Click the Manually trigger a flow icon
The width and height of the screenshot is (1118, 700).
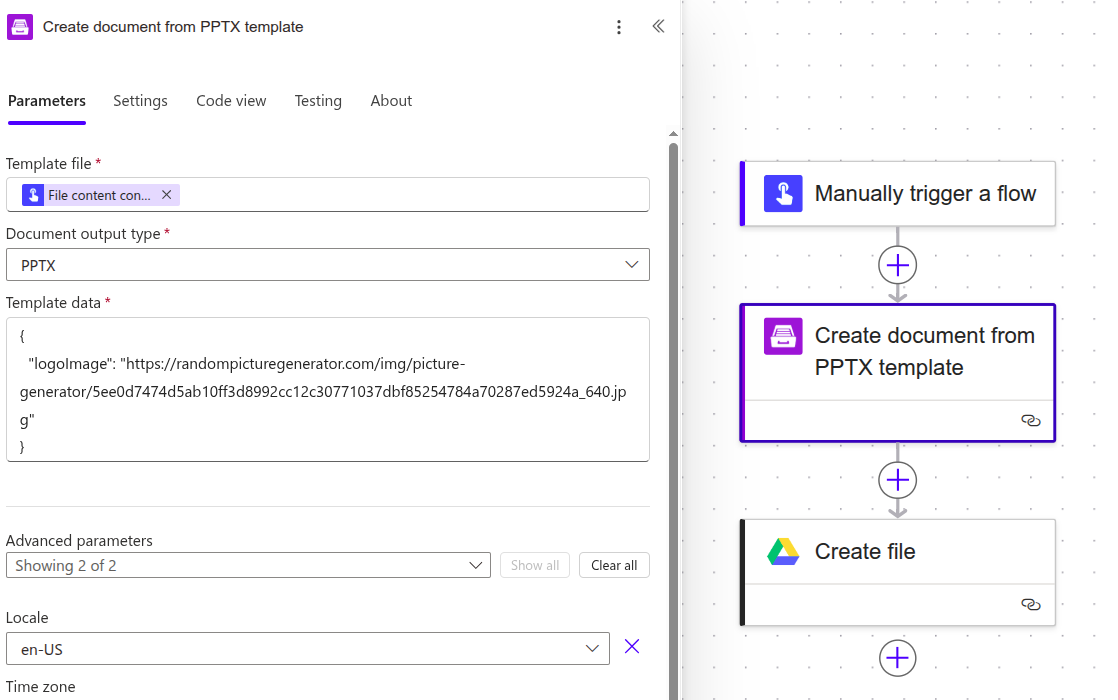(783, 193)
